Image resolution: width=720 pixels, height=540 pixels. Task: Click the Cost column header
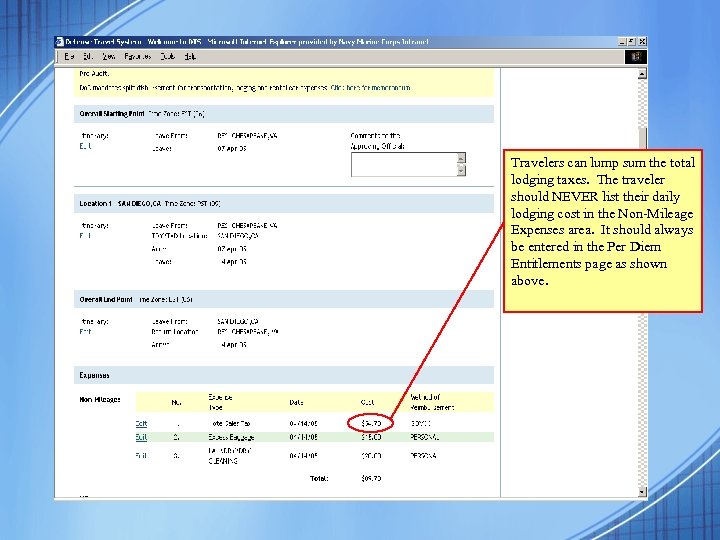[367, 402]
